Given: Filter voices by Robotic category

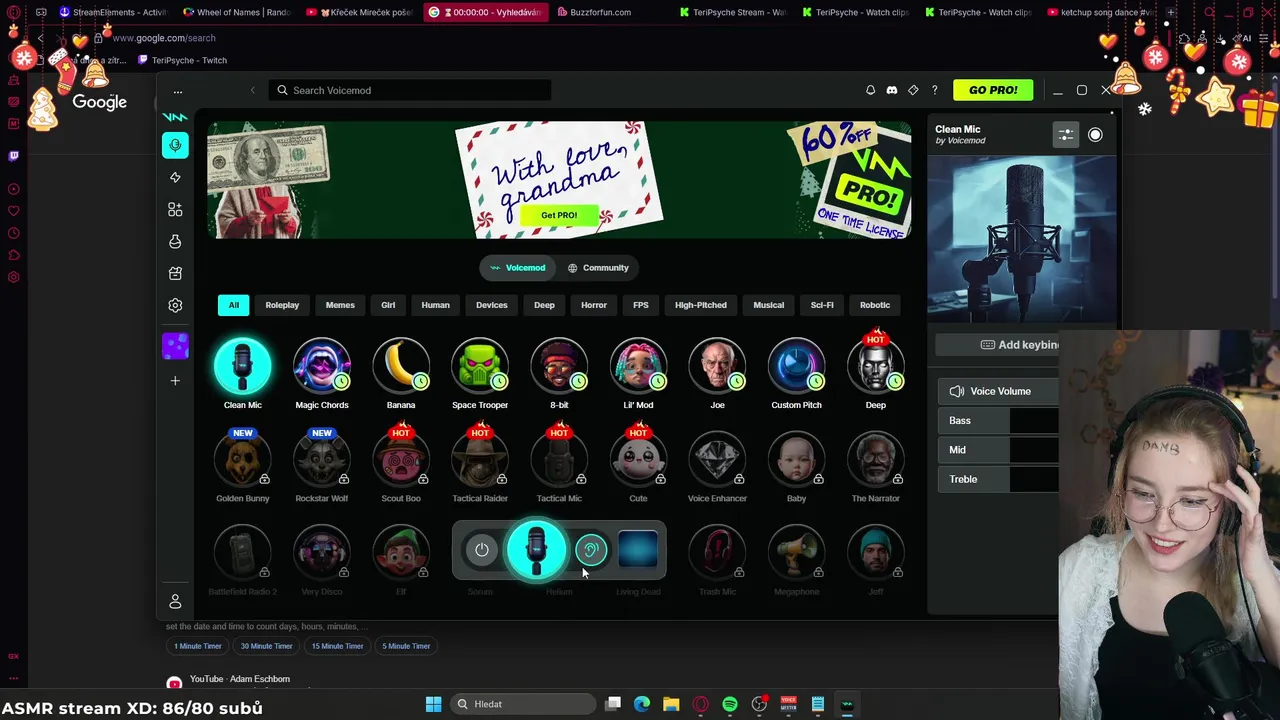Looking at the screenshot, I should [x=875, y=305].
